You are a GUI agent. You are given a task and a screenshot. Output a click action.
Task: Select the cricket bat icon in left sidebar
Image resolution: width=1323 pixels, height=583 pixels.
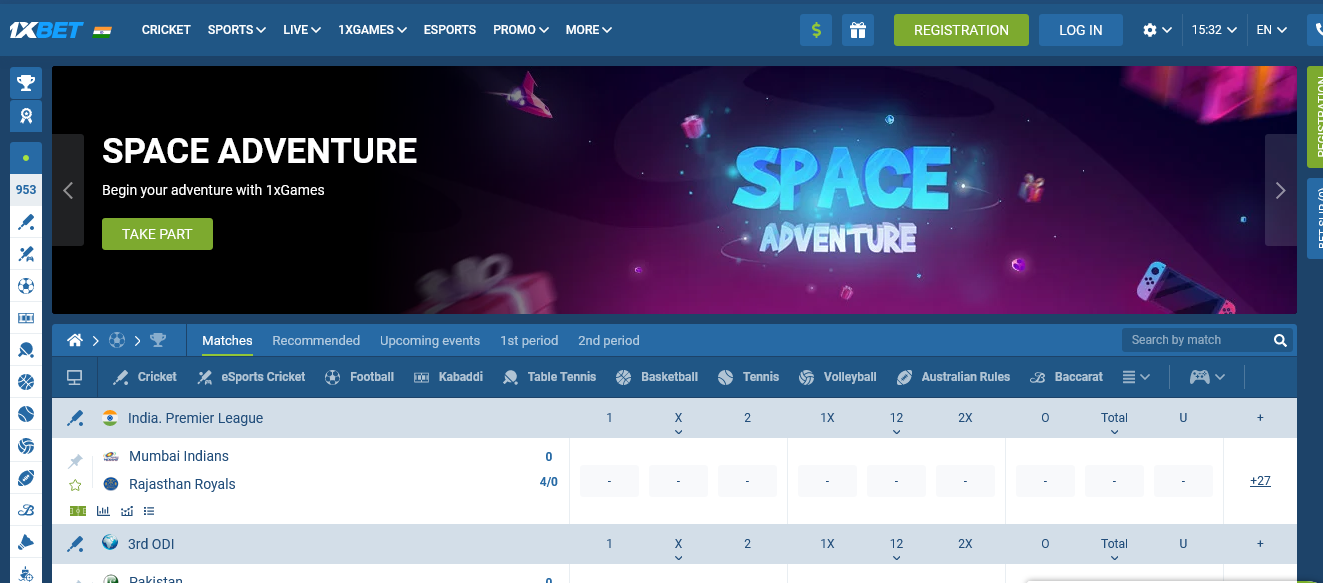[x=26, y=222]
